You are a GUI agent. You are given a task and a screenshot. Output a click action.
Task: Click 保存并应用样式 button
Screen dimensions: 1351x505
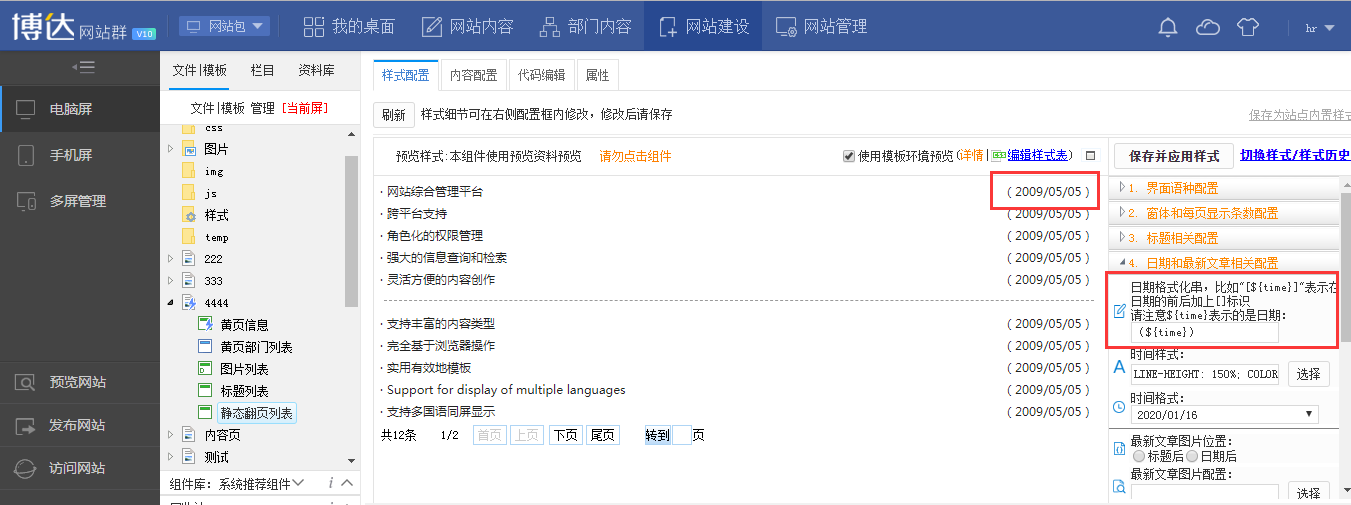(x=1174, y=156)
